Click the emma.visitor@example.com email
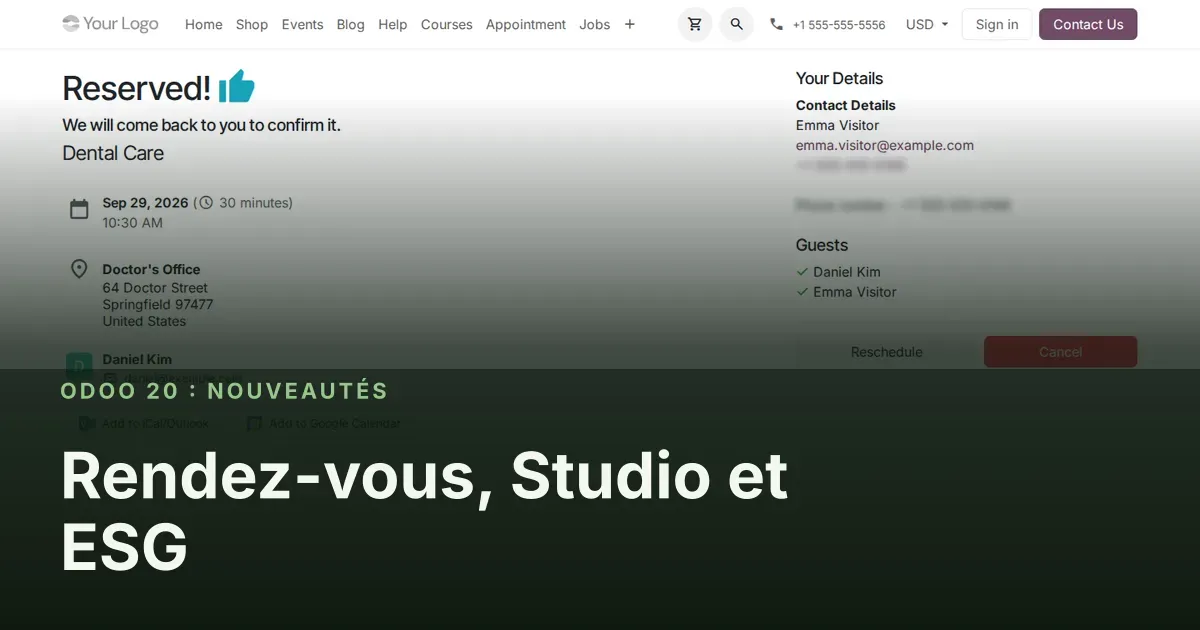The width and height of the screenshot is (1200, 630). tap(885, 145)
